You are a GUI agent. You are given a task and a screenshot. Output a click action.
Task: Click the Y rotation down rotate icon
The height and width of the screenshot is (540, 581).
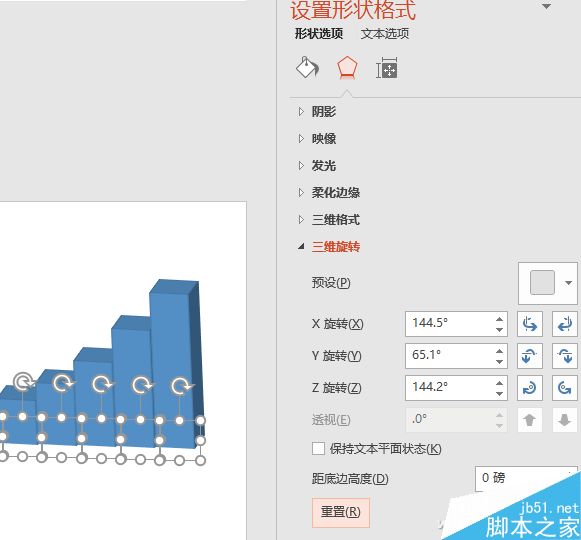click(x=564, y=356)
